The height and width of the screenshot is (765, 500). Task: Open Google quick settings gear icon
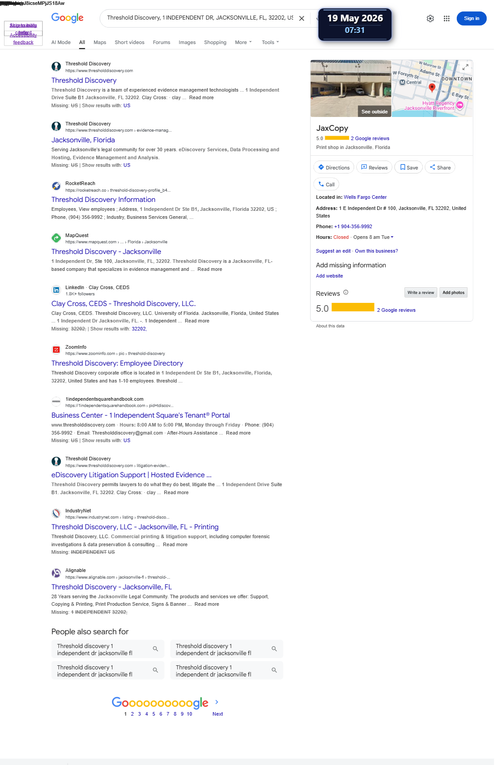click(x=430, y=19)
